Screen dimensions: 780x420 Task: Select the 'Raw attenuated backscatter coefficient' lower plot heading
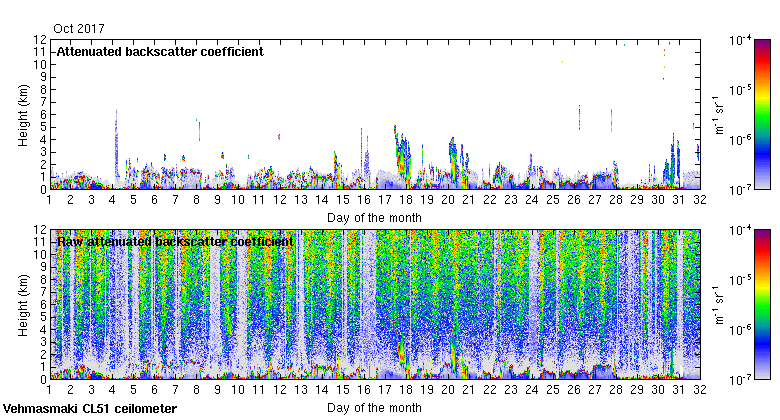(x=175, y=242)
